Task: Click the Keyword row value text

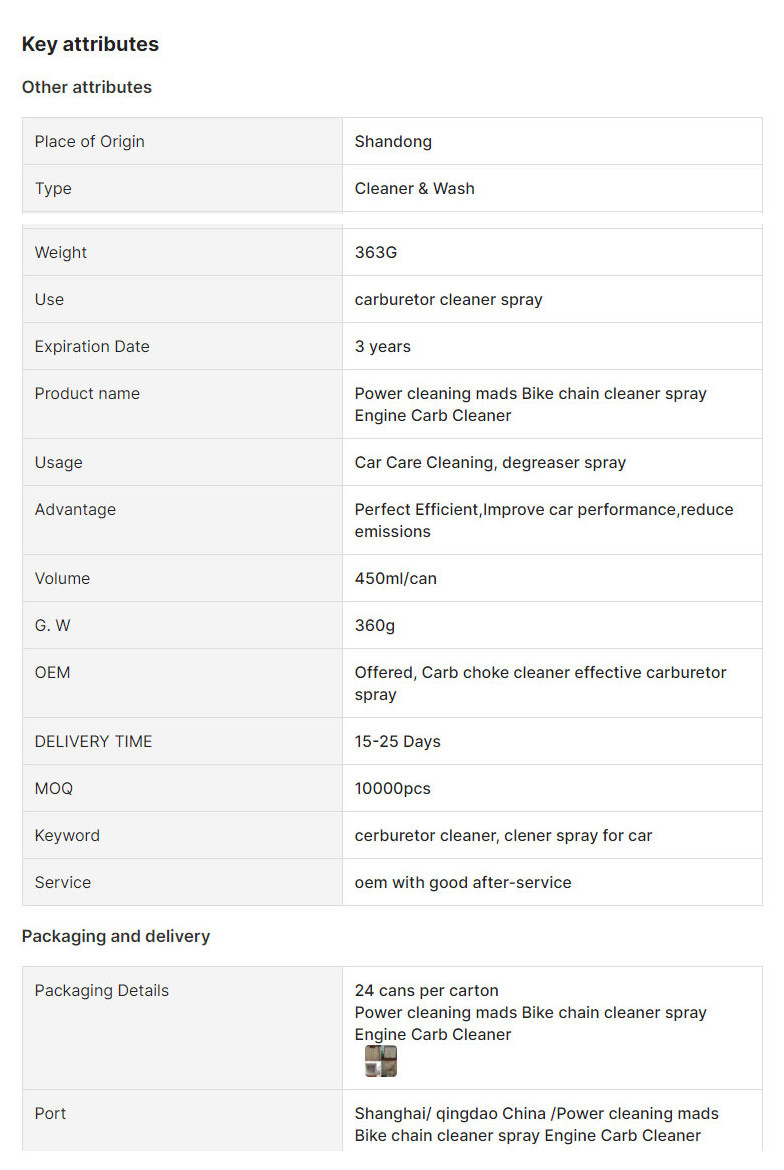Action: tap(504, 836)
